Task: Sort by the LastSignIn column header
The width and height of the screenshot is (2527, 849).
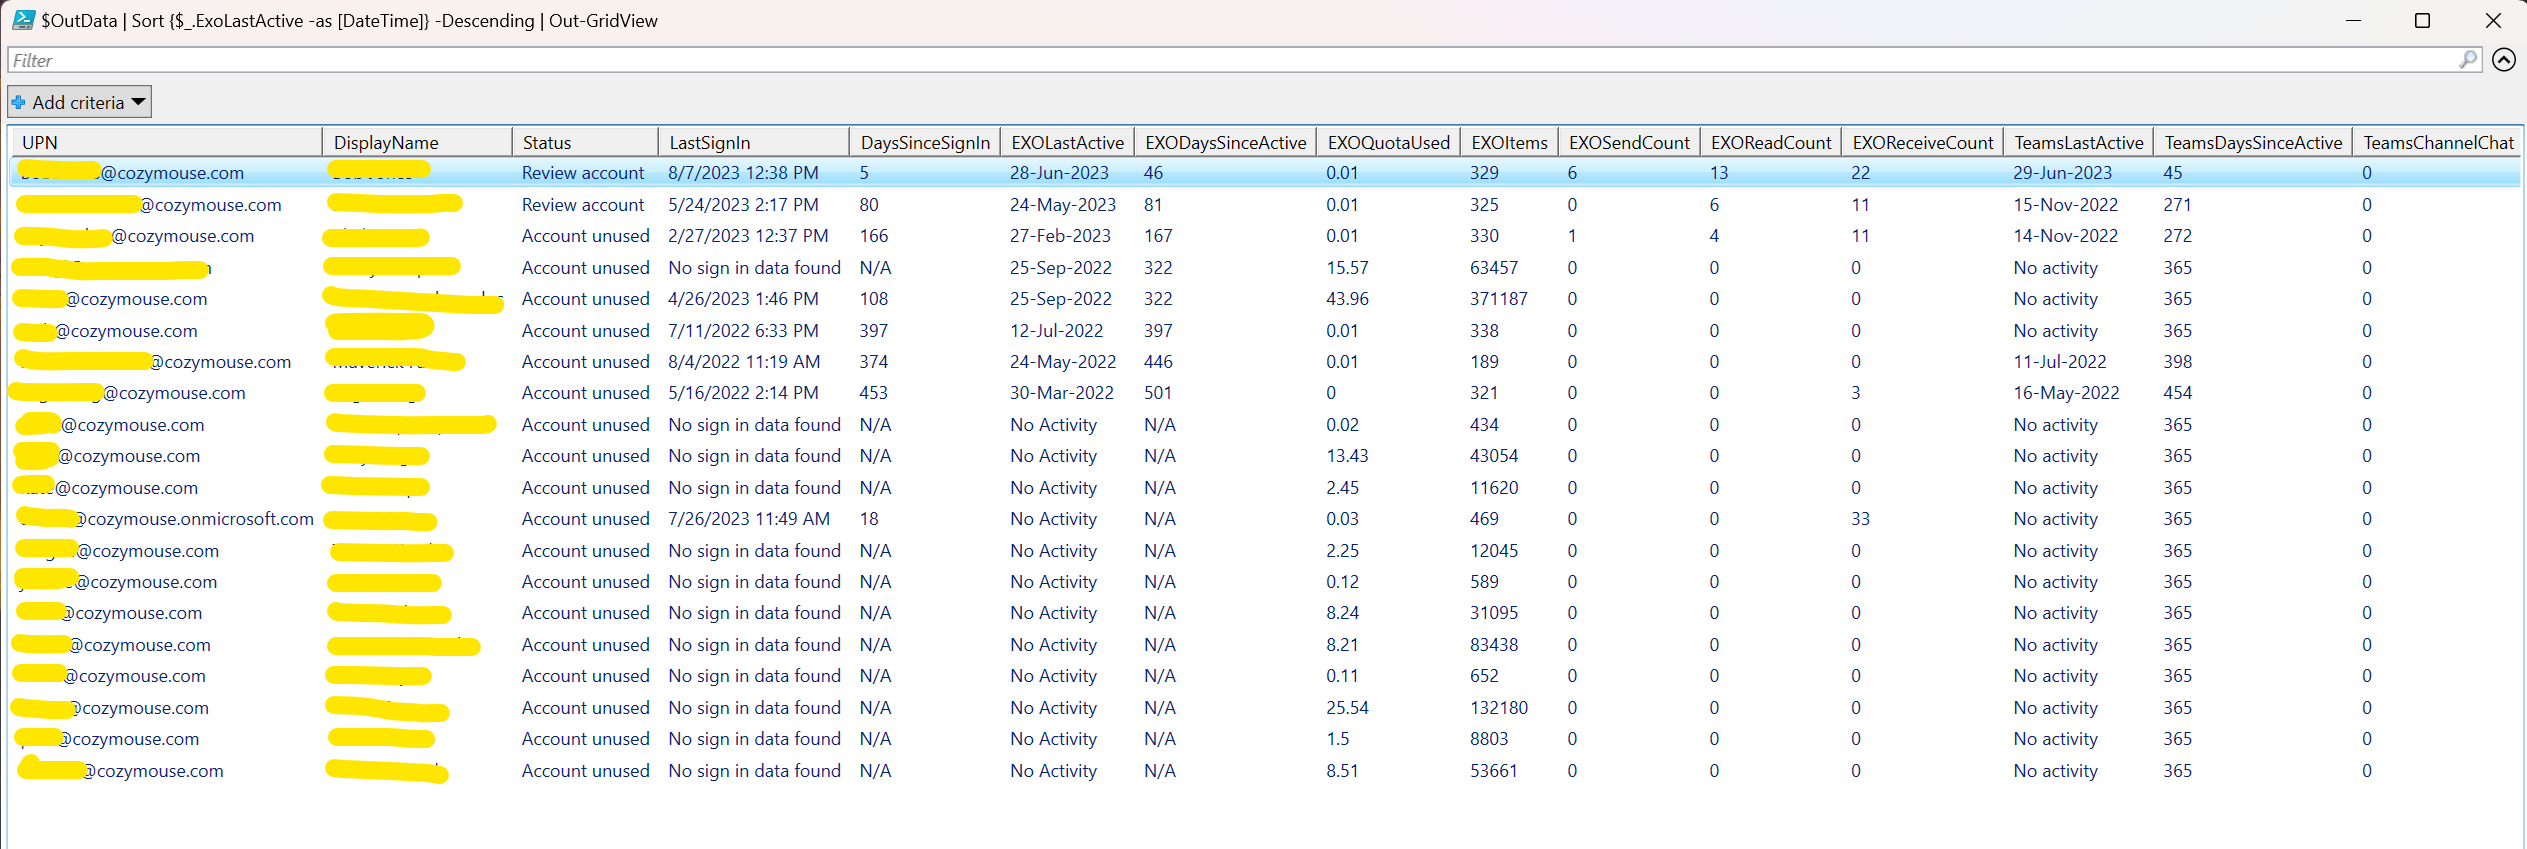Action: (753, 142)
